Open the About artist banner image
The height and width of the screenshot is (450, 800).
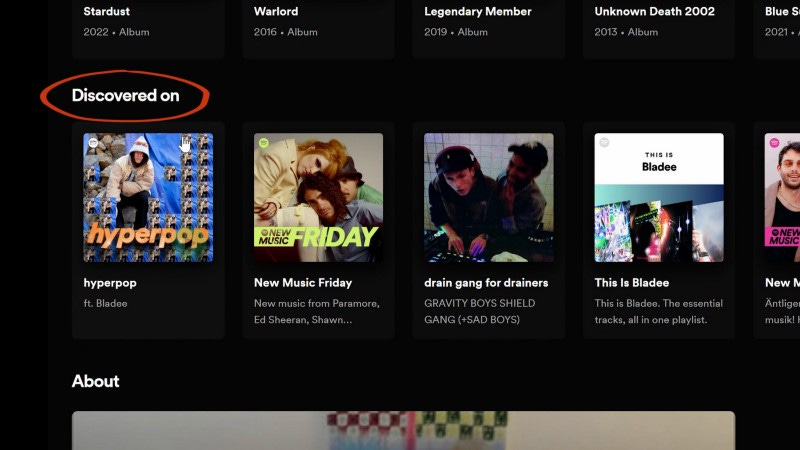(x=404, y=431)
